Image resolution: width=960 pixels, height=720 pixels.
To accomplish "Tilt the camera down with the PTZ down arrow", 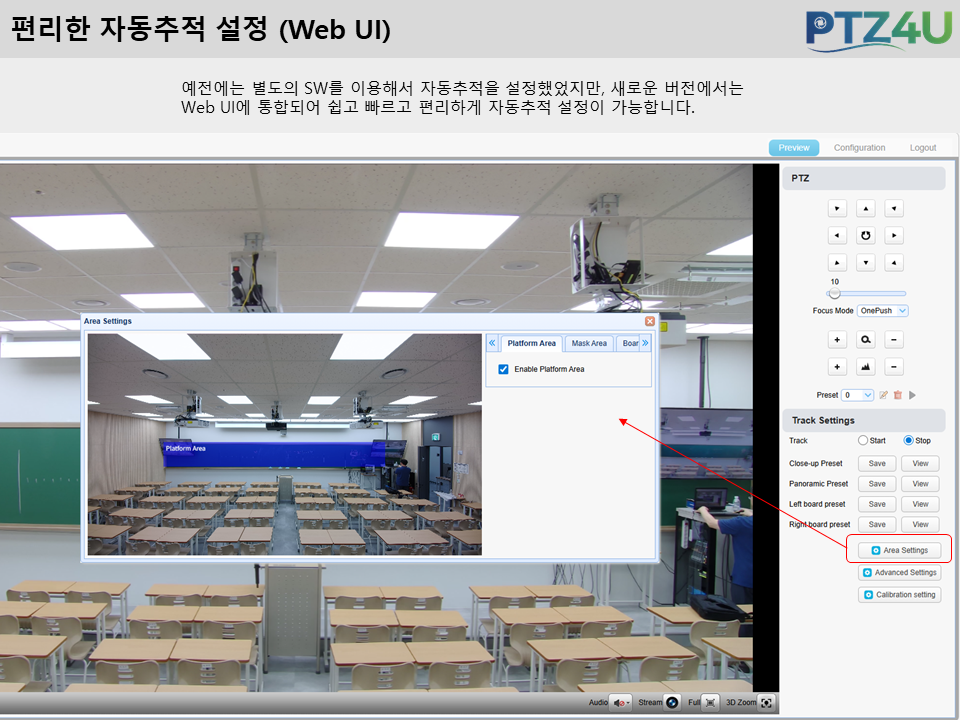I will click(x=865, y=263).
